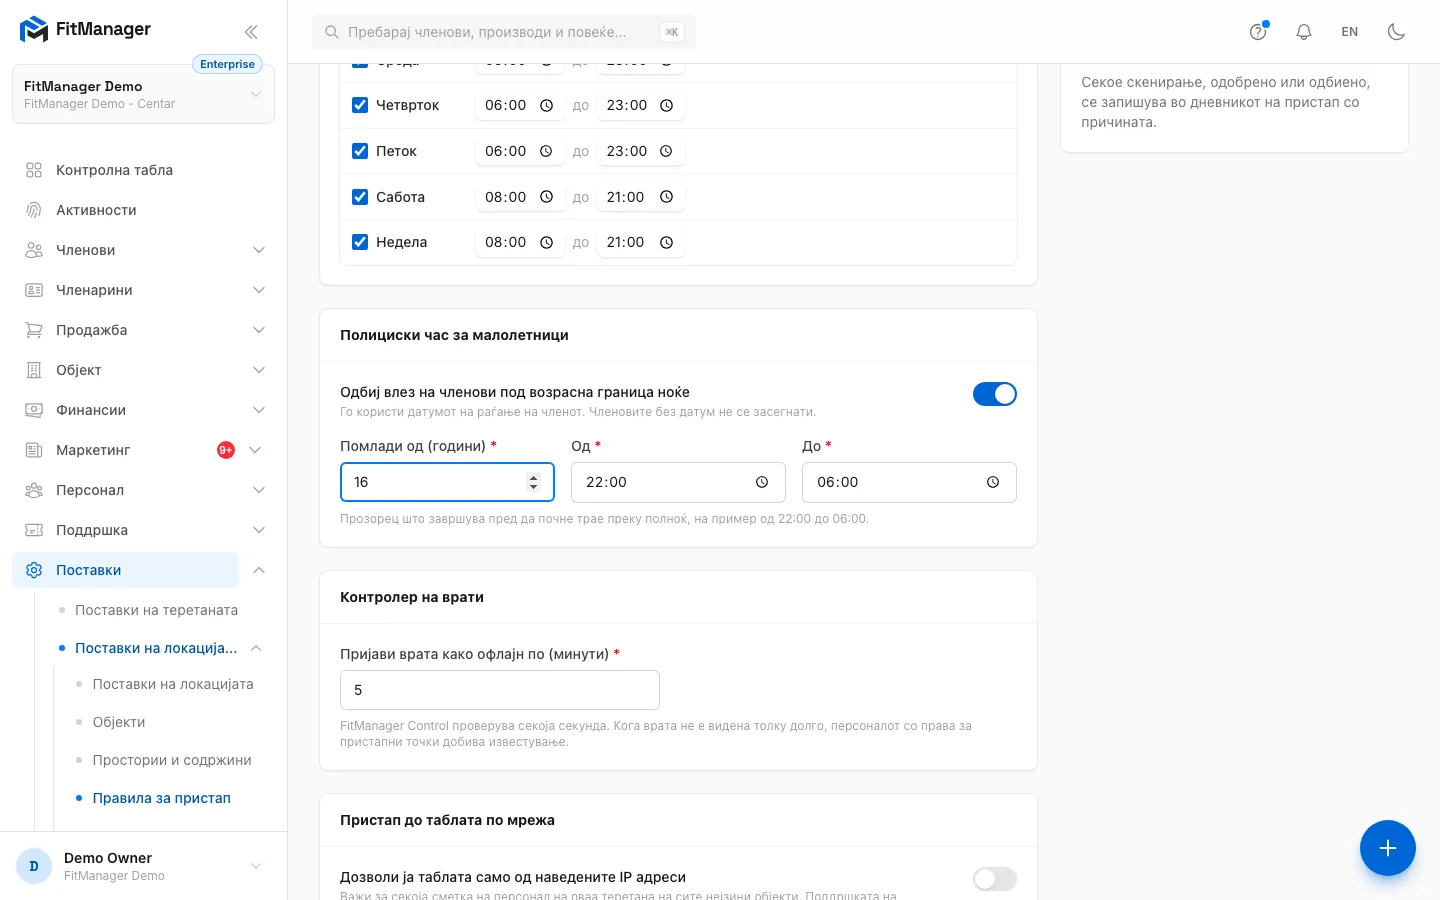Open the notifications bell
This screenshot has height=900, width=1440.
(1304, 32)
